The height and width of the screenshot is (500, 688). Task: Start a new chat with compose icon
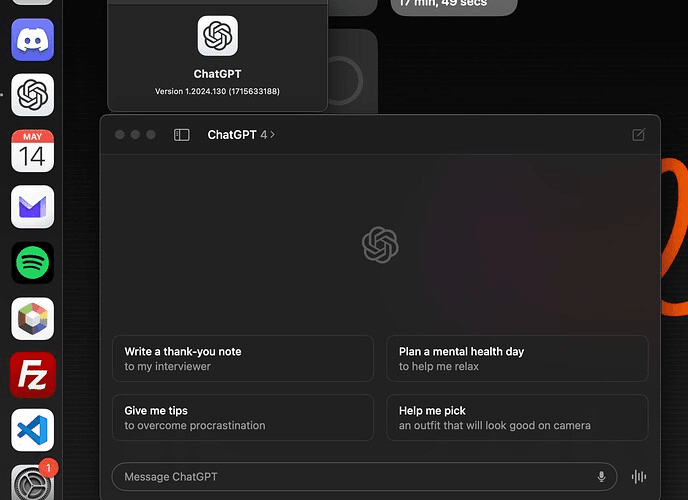click(x=638, y=135)
